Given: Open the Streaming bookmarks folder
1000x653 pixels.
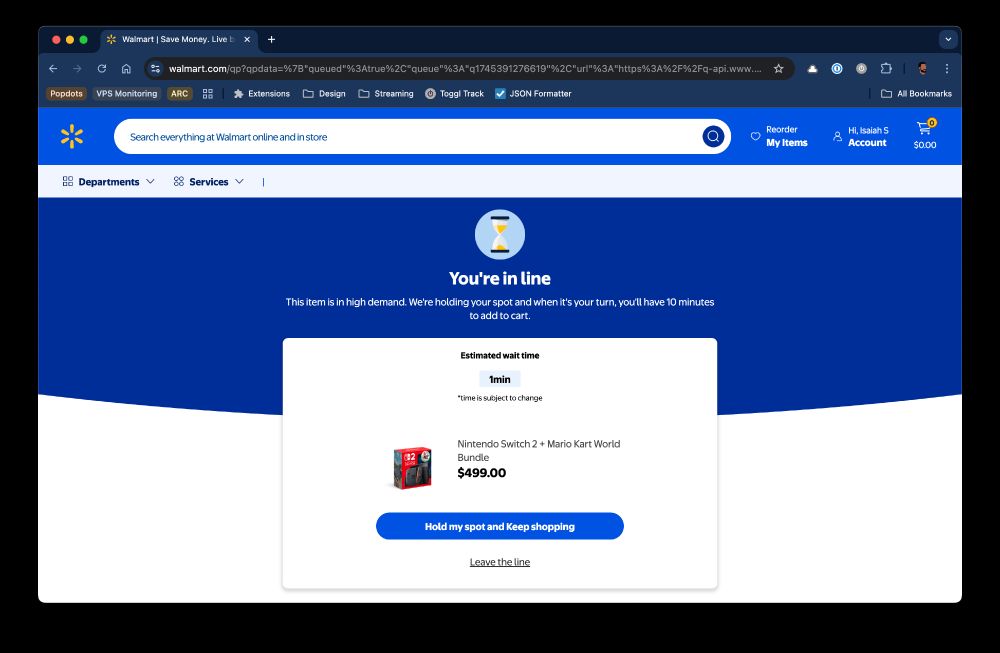Looking at the screenshot, I should 386,94.
